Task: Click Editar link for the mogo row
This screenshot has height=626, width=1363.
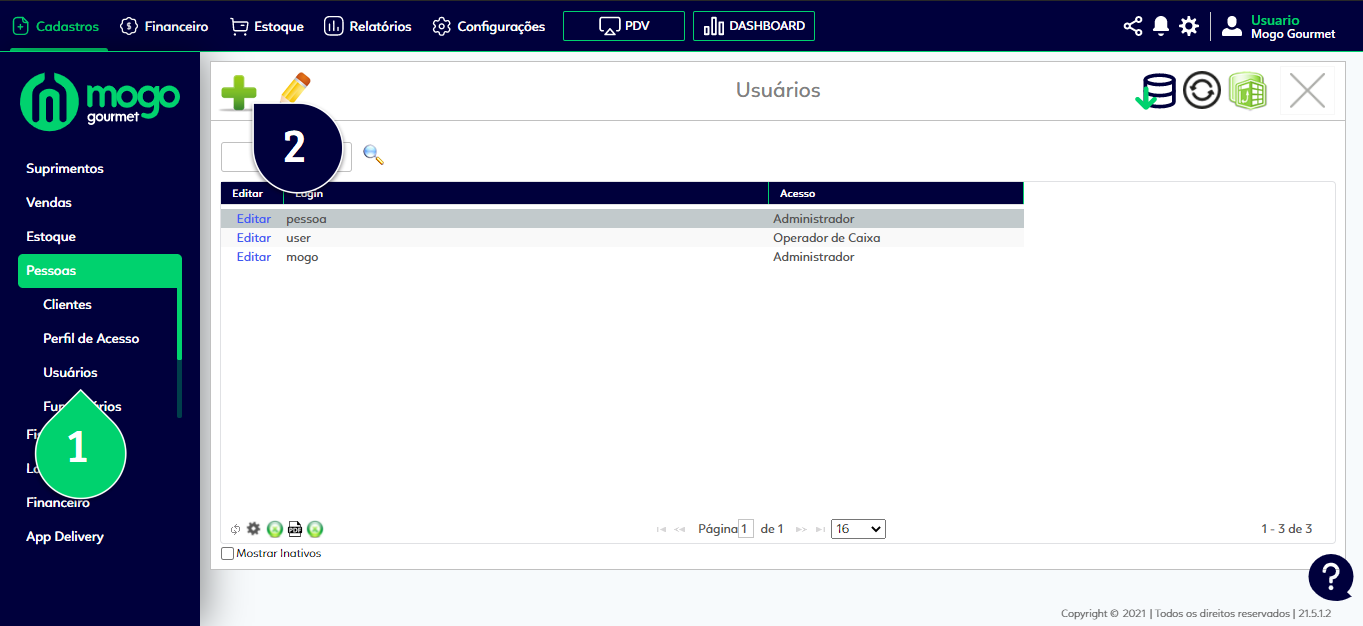Action: (254, 257)
